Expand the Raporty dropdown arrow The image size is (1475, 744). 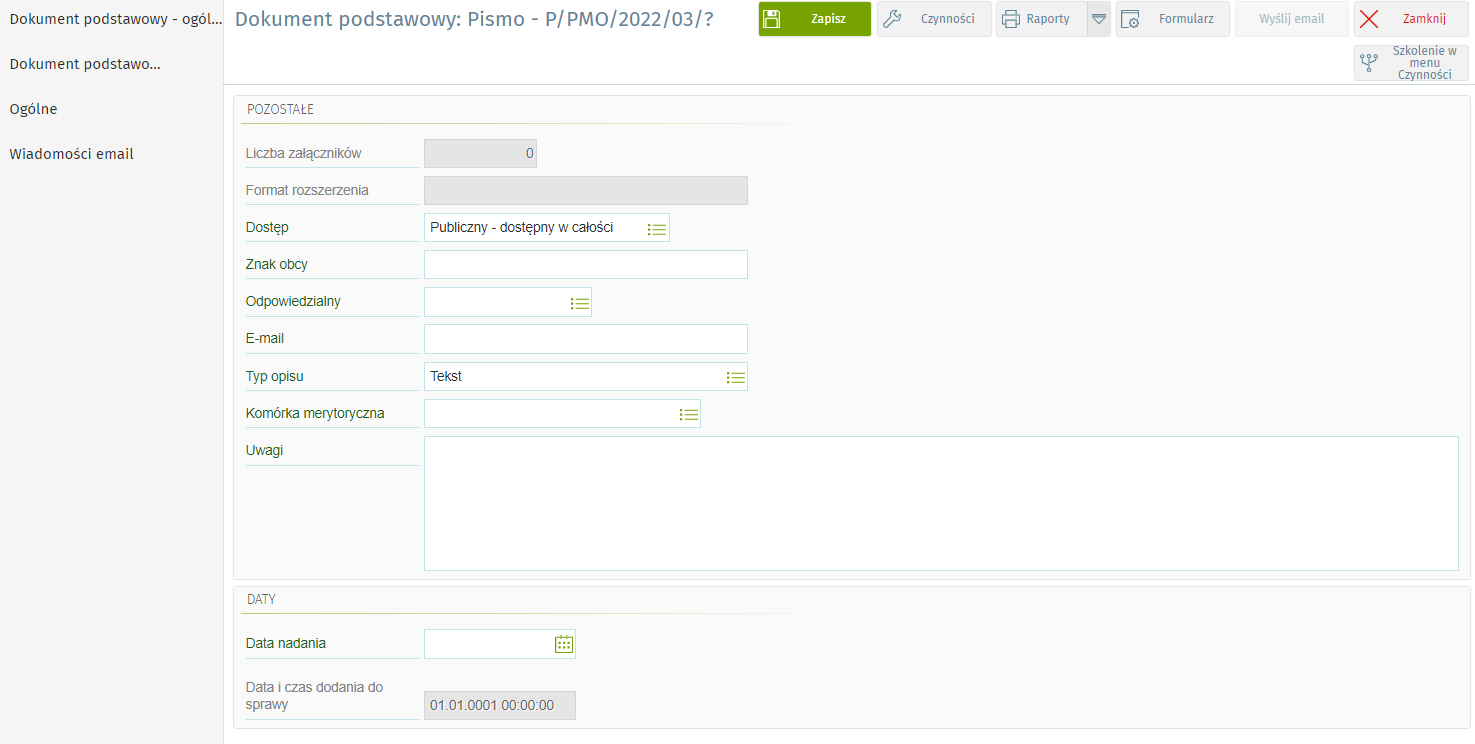tap(1098, 19)
